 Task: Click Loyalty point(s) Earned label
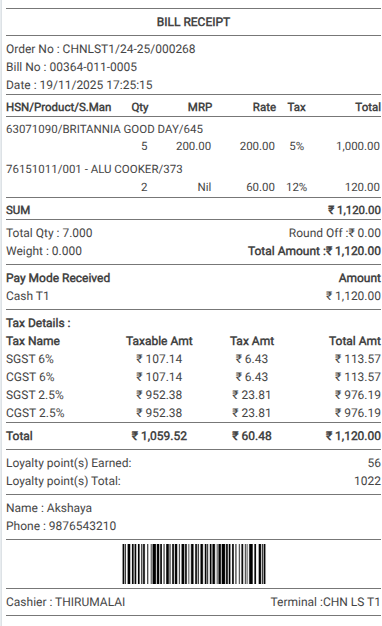coord(69,463)
